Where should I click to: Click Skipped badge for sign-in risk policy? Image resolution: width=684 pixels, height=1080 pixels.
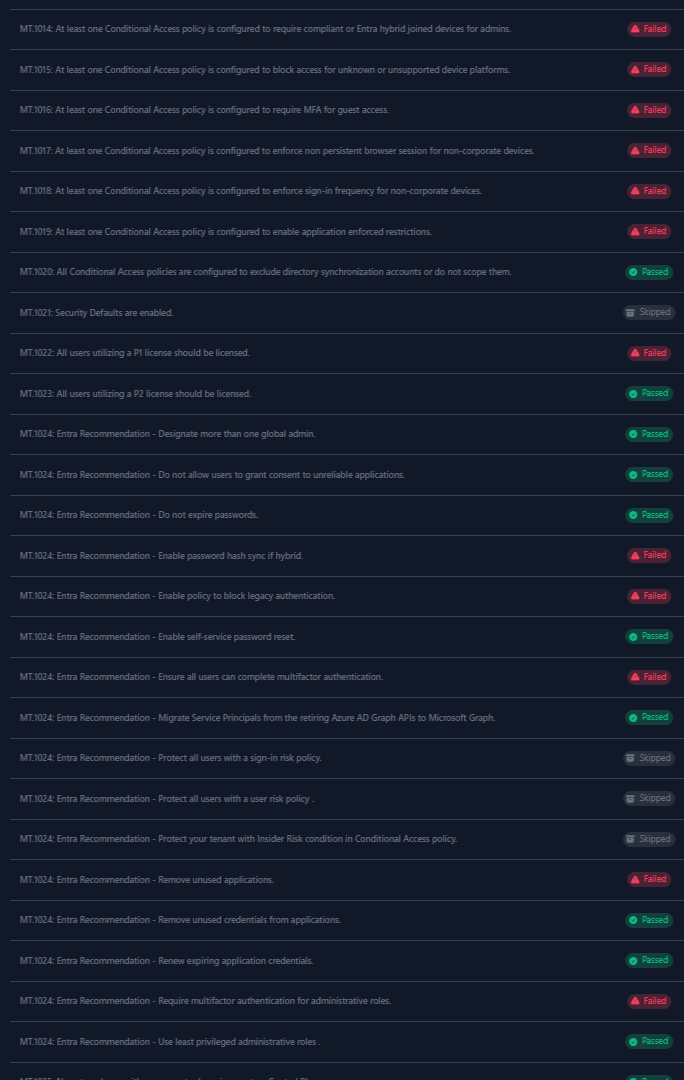(x=649, y=758)
